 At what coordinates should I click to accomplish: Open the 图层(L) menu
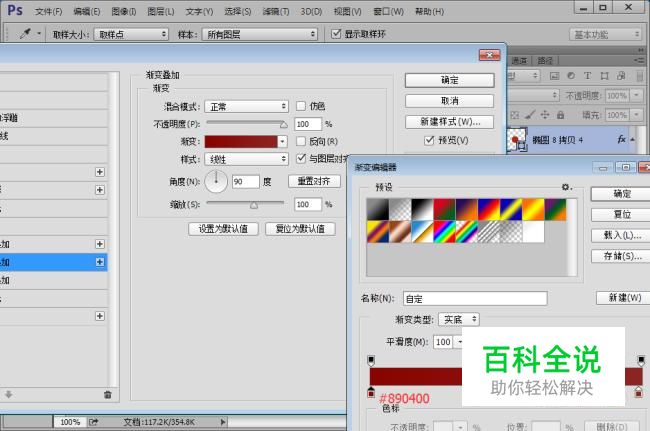tap(161, 12)
